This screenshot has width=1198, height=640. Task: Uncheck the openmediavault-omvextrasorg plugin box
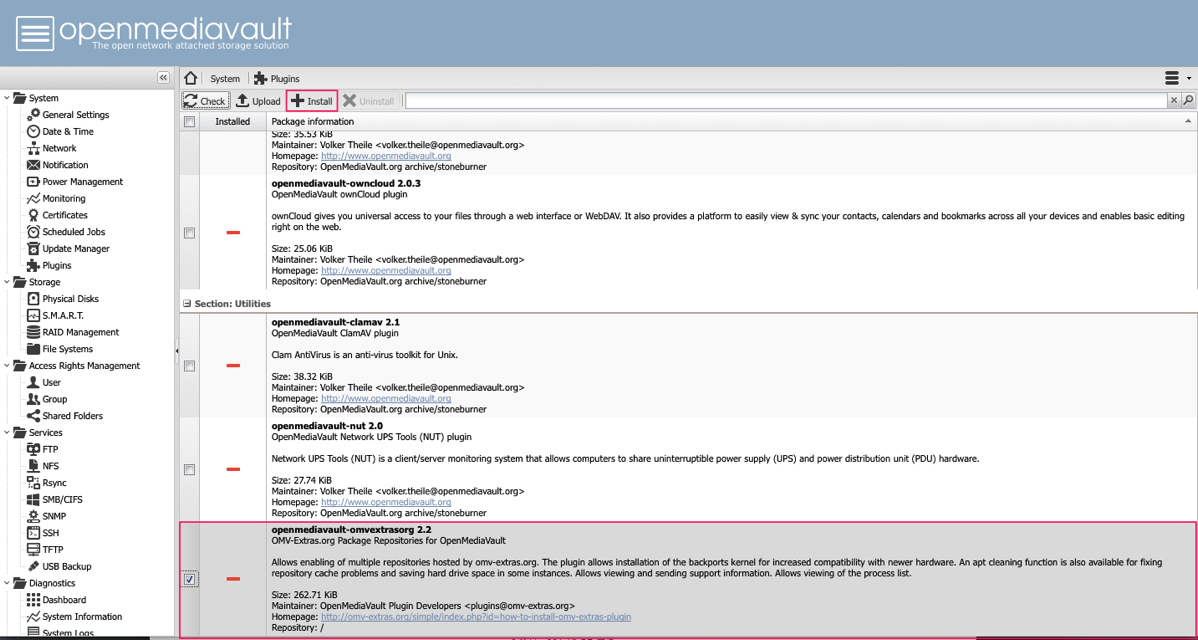click(189, 580)
